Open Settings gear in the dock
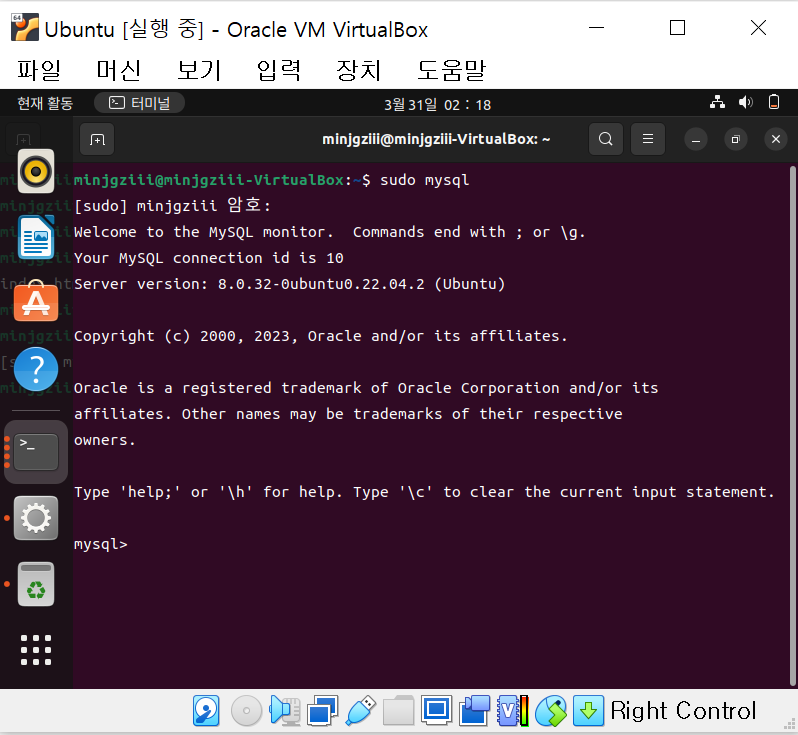 36,518
